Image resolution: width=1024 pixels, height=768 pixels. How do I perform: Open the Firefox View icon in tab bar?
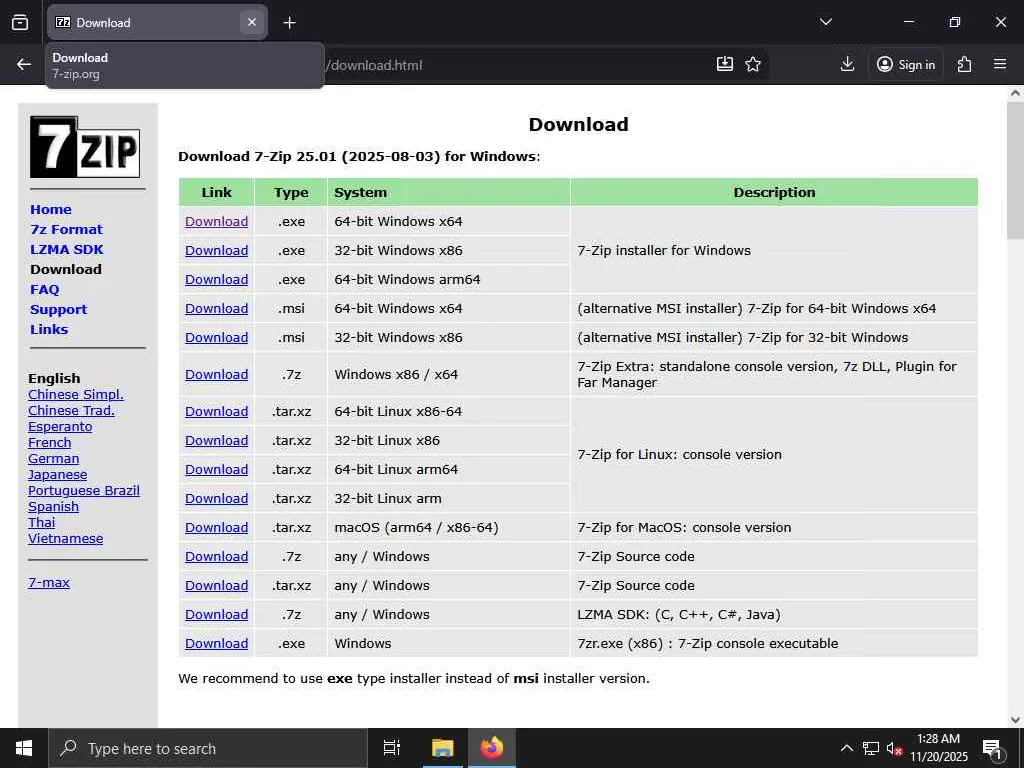(20, 22)
